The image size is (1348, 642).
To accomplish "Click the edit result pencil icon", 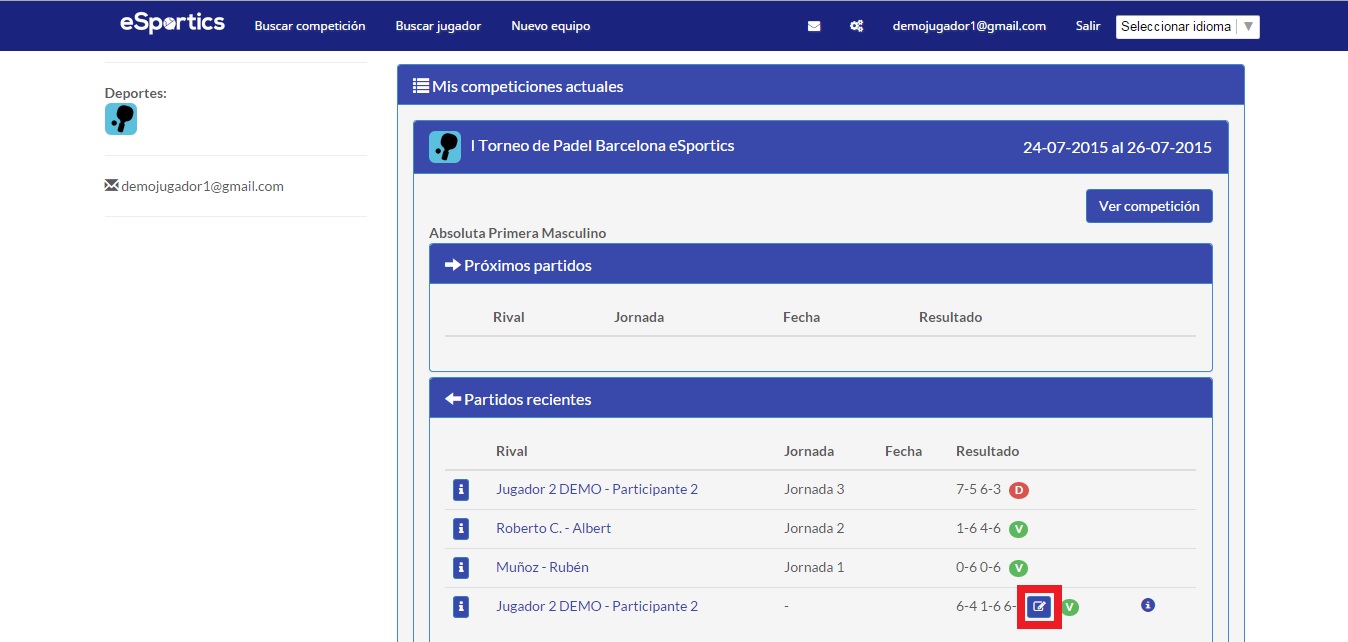I will [x=1039, y=607].
